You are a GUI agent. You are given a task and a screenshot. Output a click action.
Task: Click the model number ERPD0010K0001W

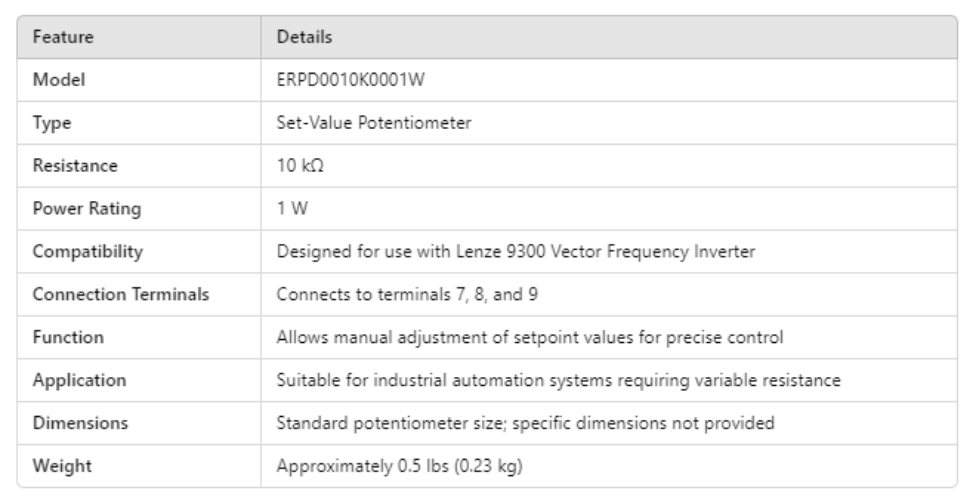click(350, 81)
